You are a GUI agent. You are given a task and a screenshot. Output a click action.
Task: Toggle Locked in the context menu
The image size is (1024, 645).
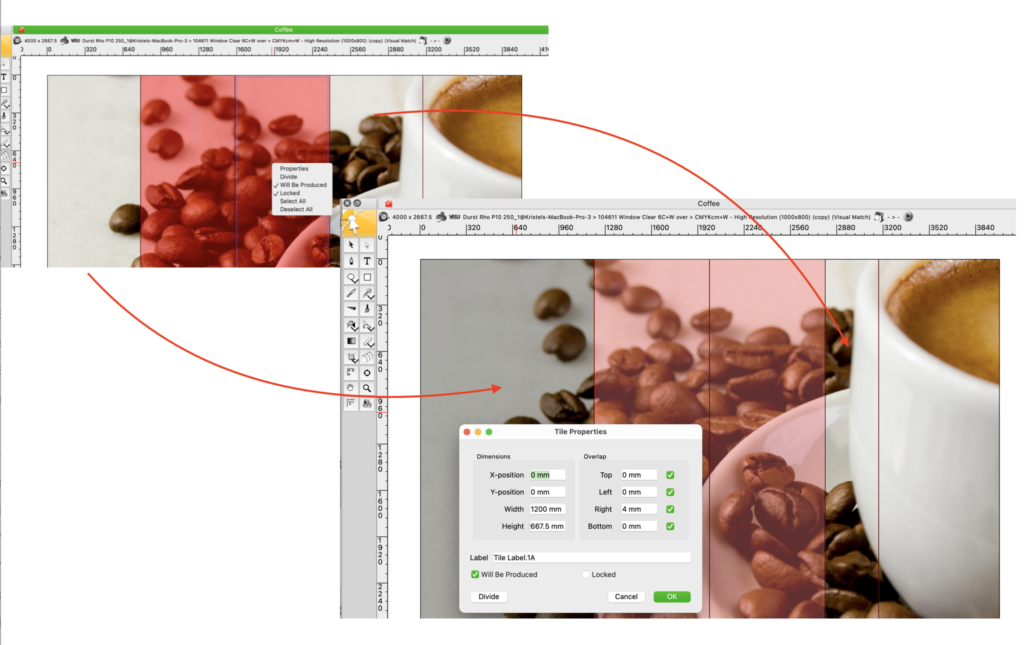pyautogui.click(x=290, y=193)
